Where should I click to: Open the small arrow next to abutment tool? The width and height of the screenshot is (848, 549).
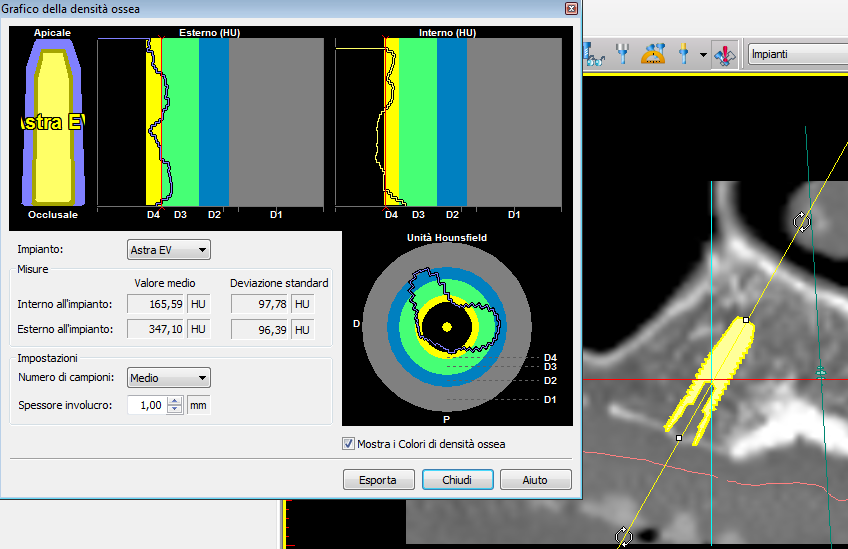pos(703,54)
